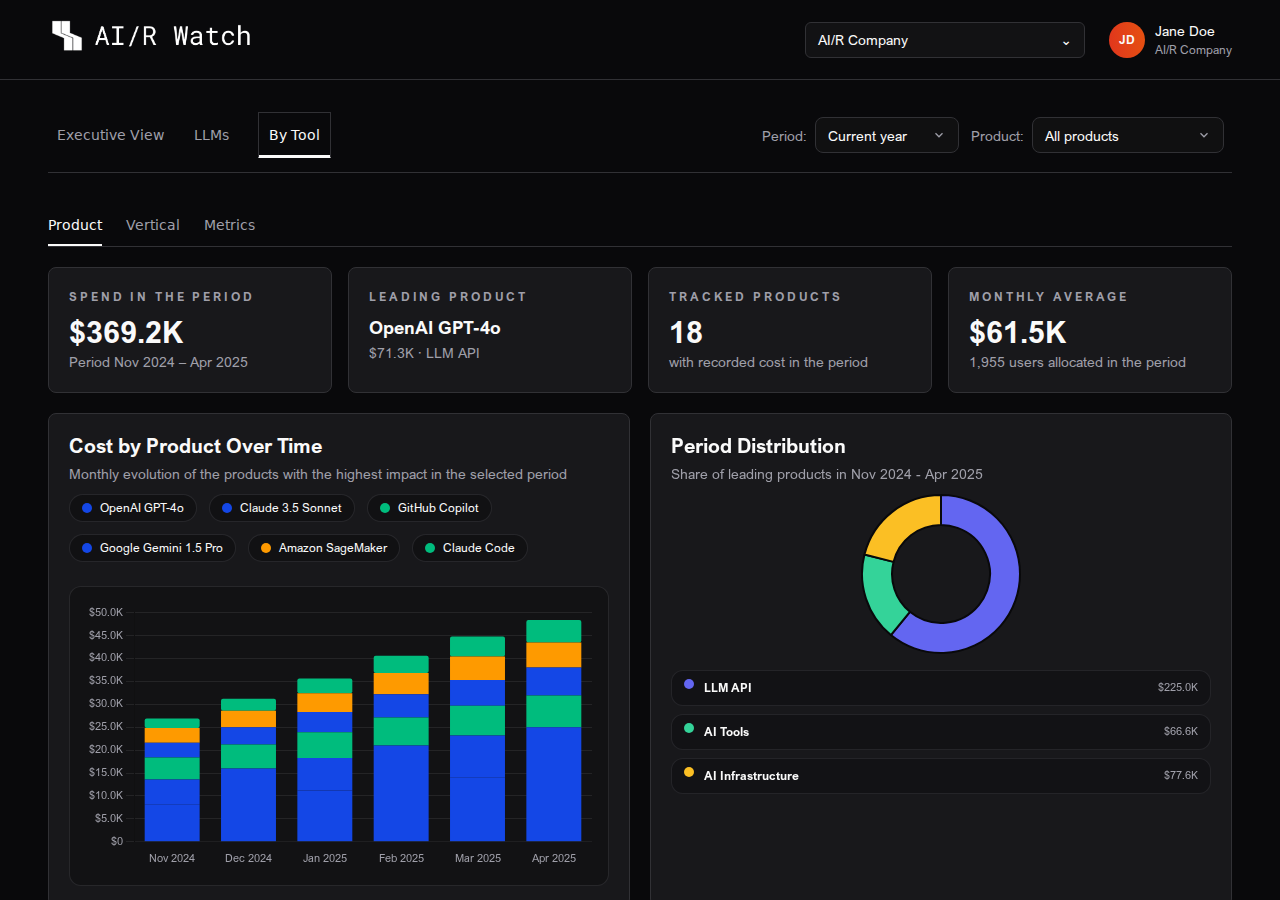
Task: Click the AI/R Watch title text
Action: (173, 36)
